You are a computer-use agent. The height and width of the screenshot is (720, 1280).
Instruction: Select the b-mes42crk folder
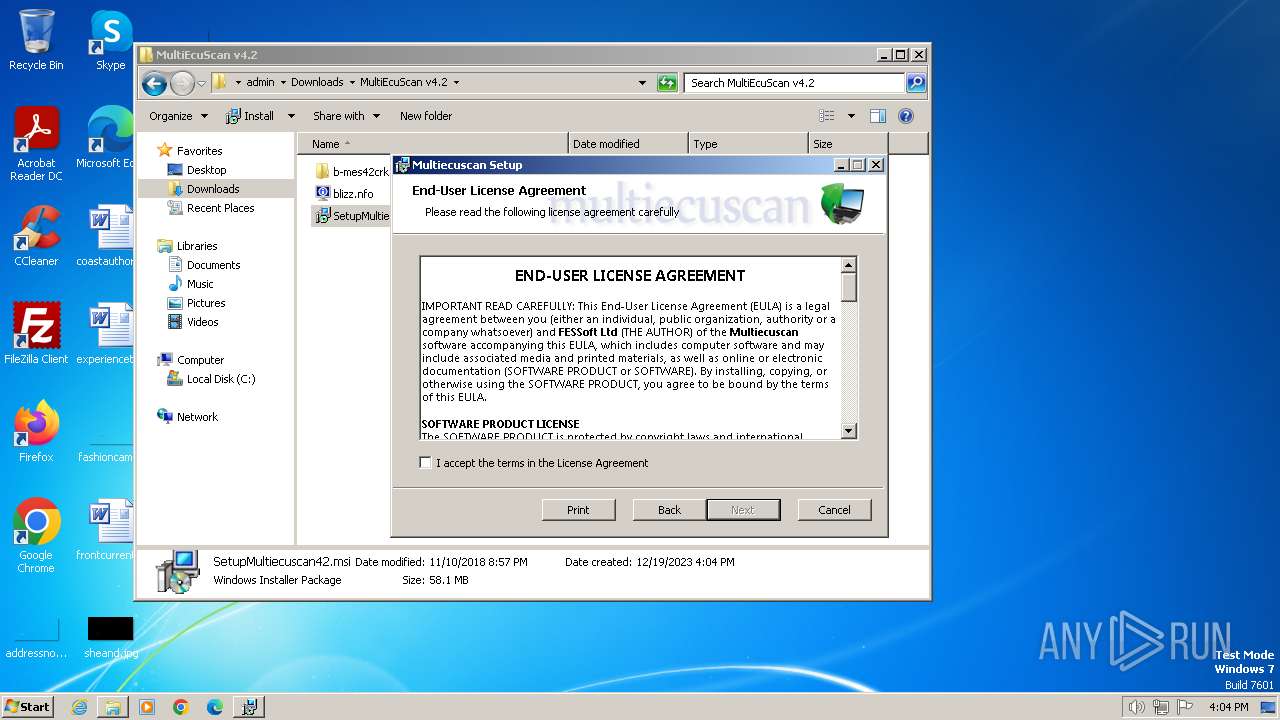pos(352,172)
